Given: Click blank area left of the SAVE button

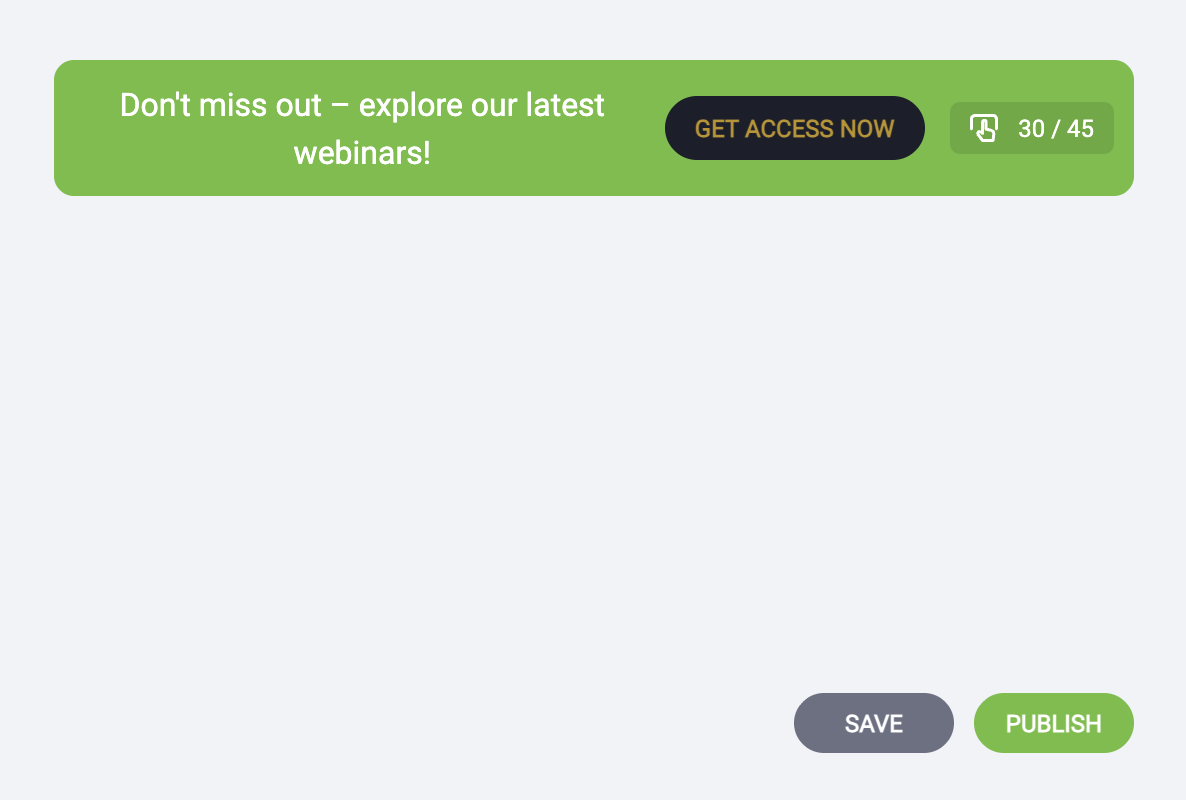Looking at the screenshot, I should click(500, 723).
